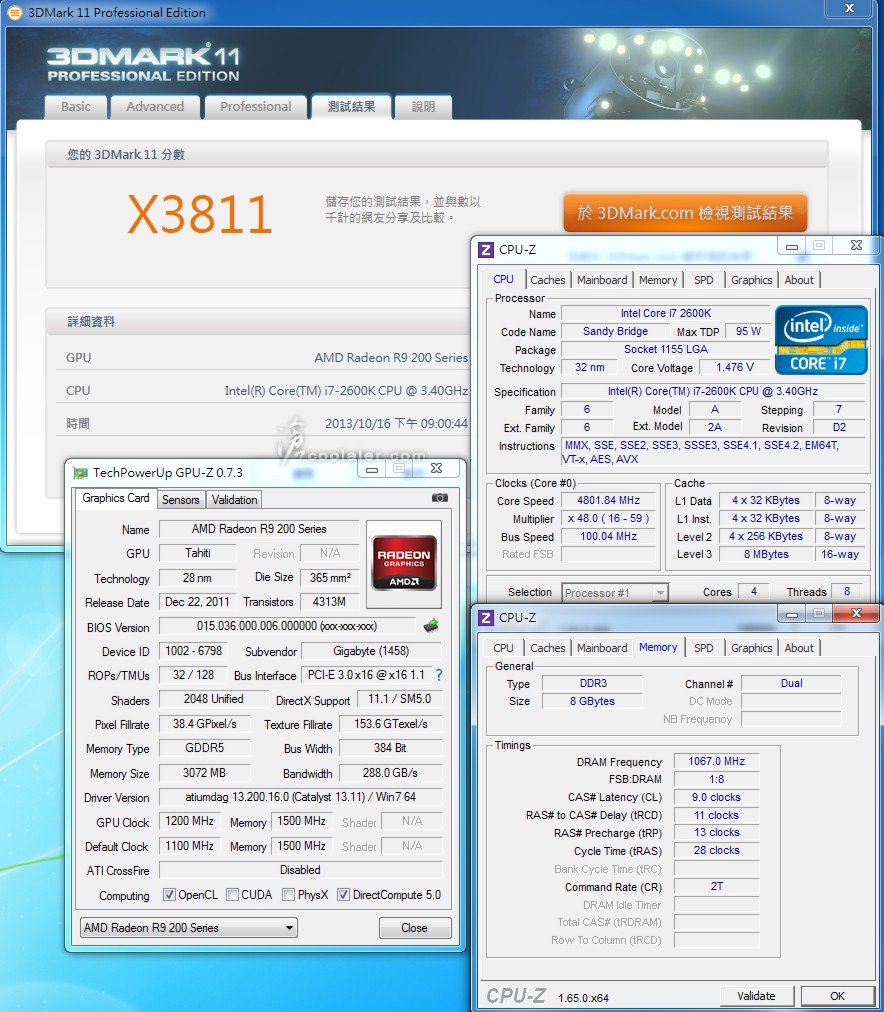
Task: Click the orange 3DMark.com view results button
Action: coord(685,213)
